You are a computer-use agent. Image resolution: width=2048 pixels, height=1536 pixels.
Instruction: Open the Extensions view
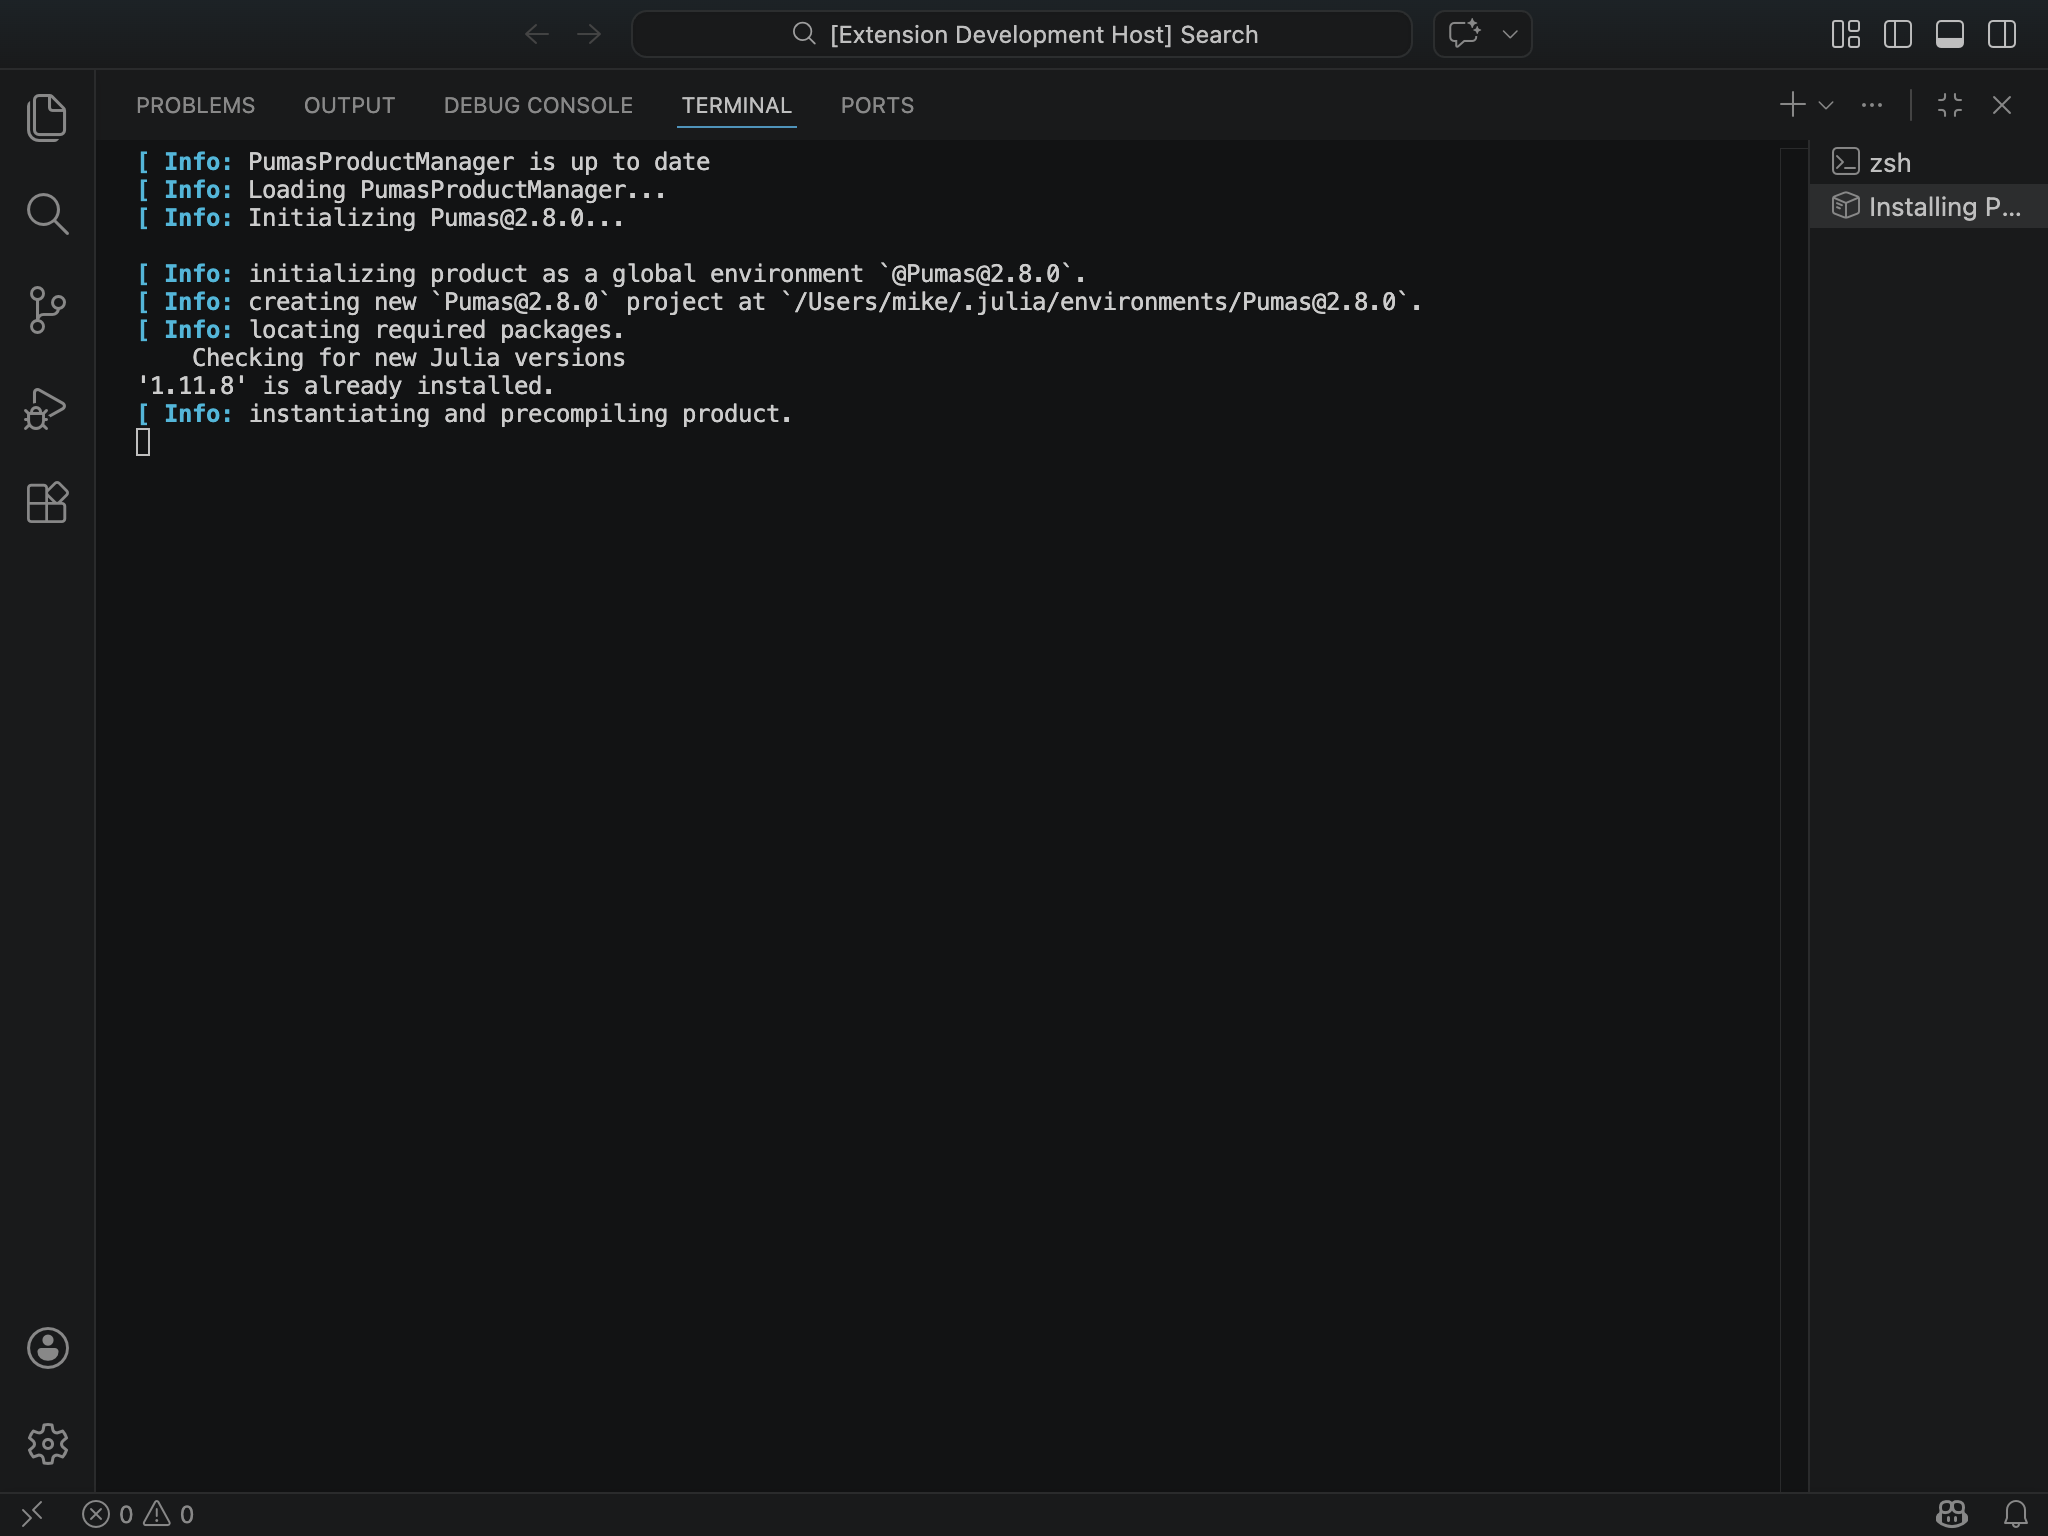pyautogui.click(x=47, y=503)
